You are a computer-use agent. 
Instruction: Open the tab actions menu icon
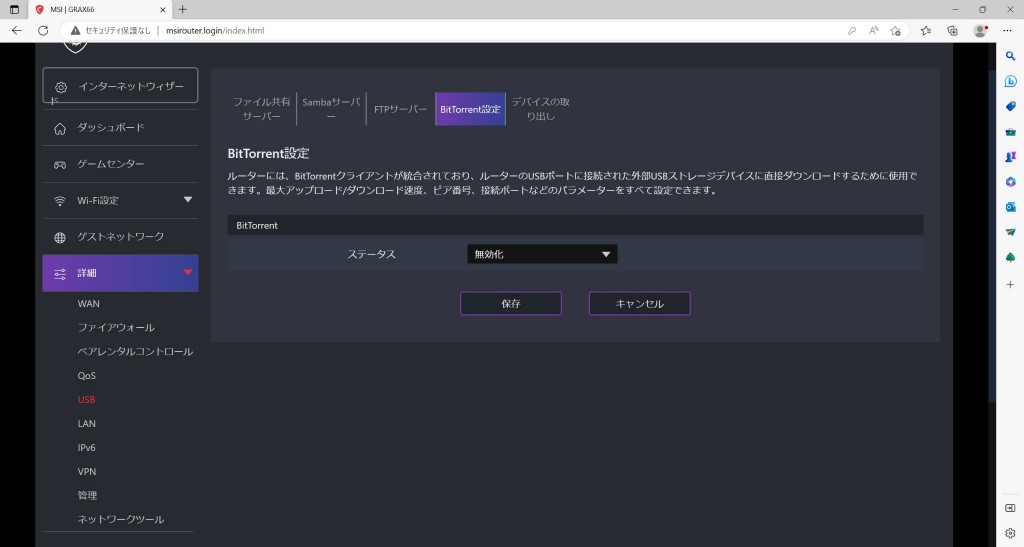14,10
